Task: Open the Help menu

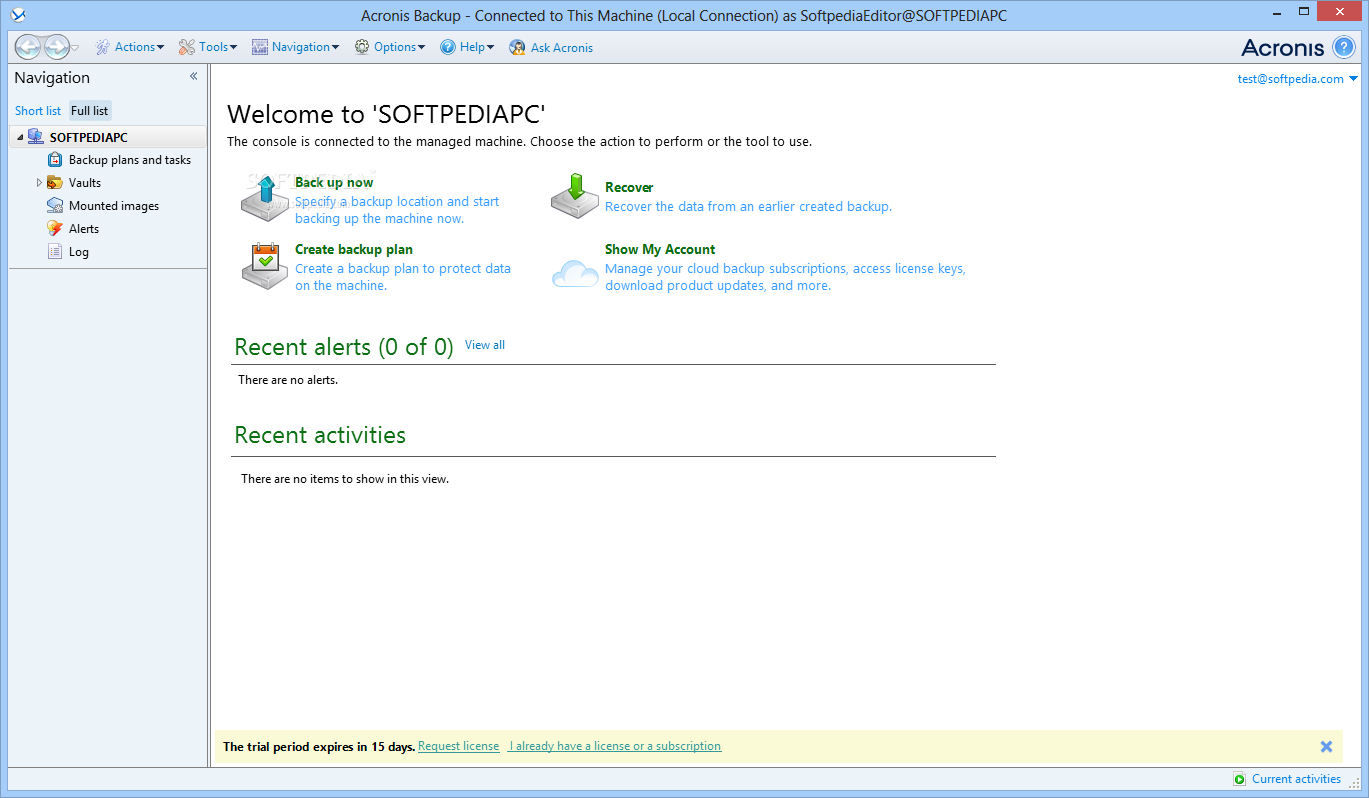Action: (x=467, y=47)
